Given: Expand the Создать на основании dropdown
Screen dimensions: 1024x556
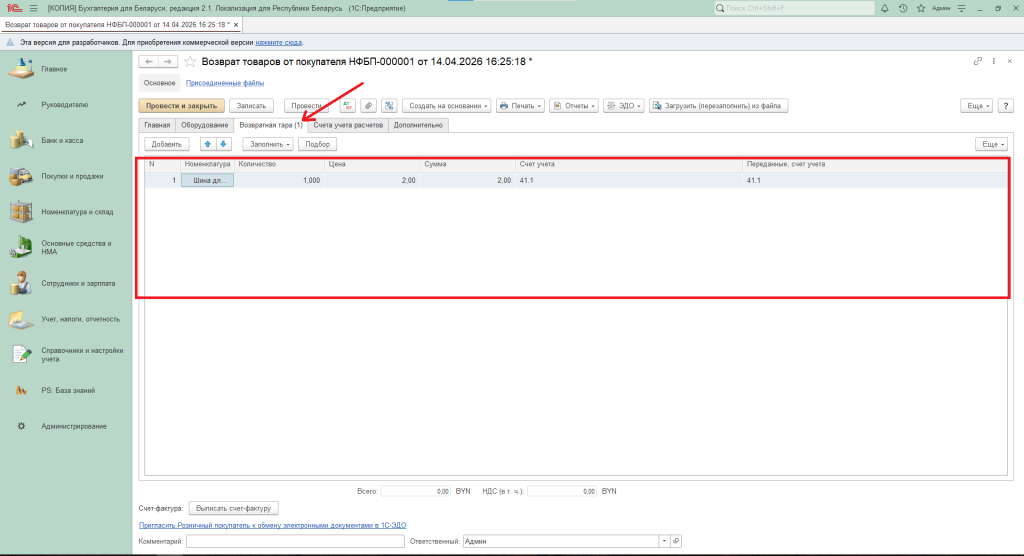Looking at the screenshot, I should pos(448,105).
